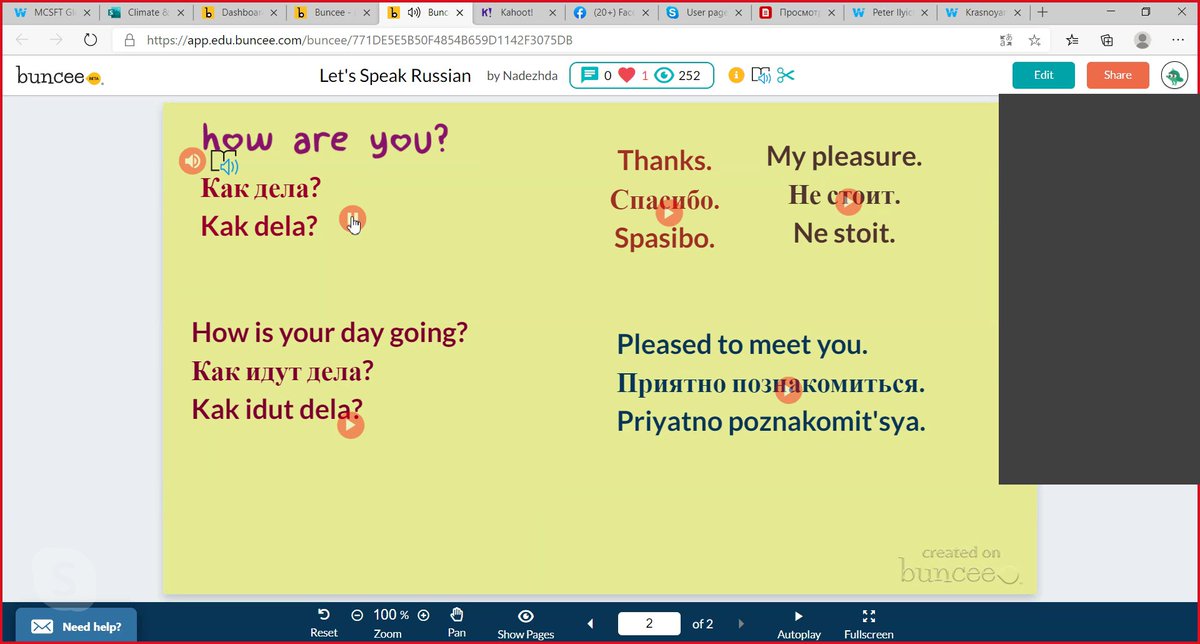Click the scissors clip icon
The image size is (1200, 644).
point(785,75)
